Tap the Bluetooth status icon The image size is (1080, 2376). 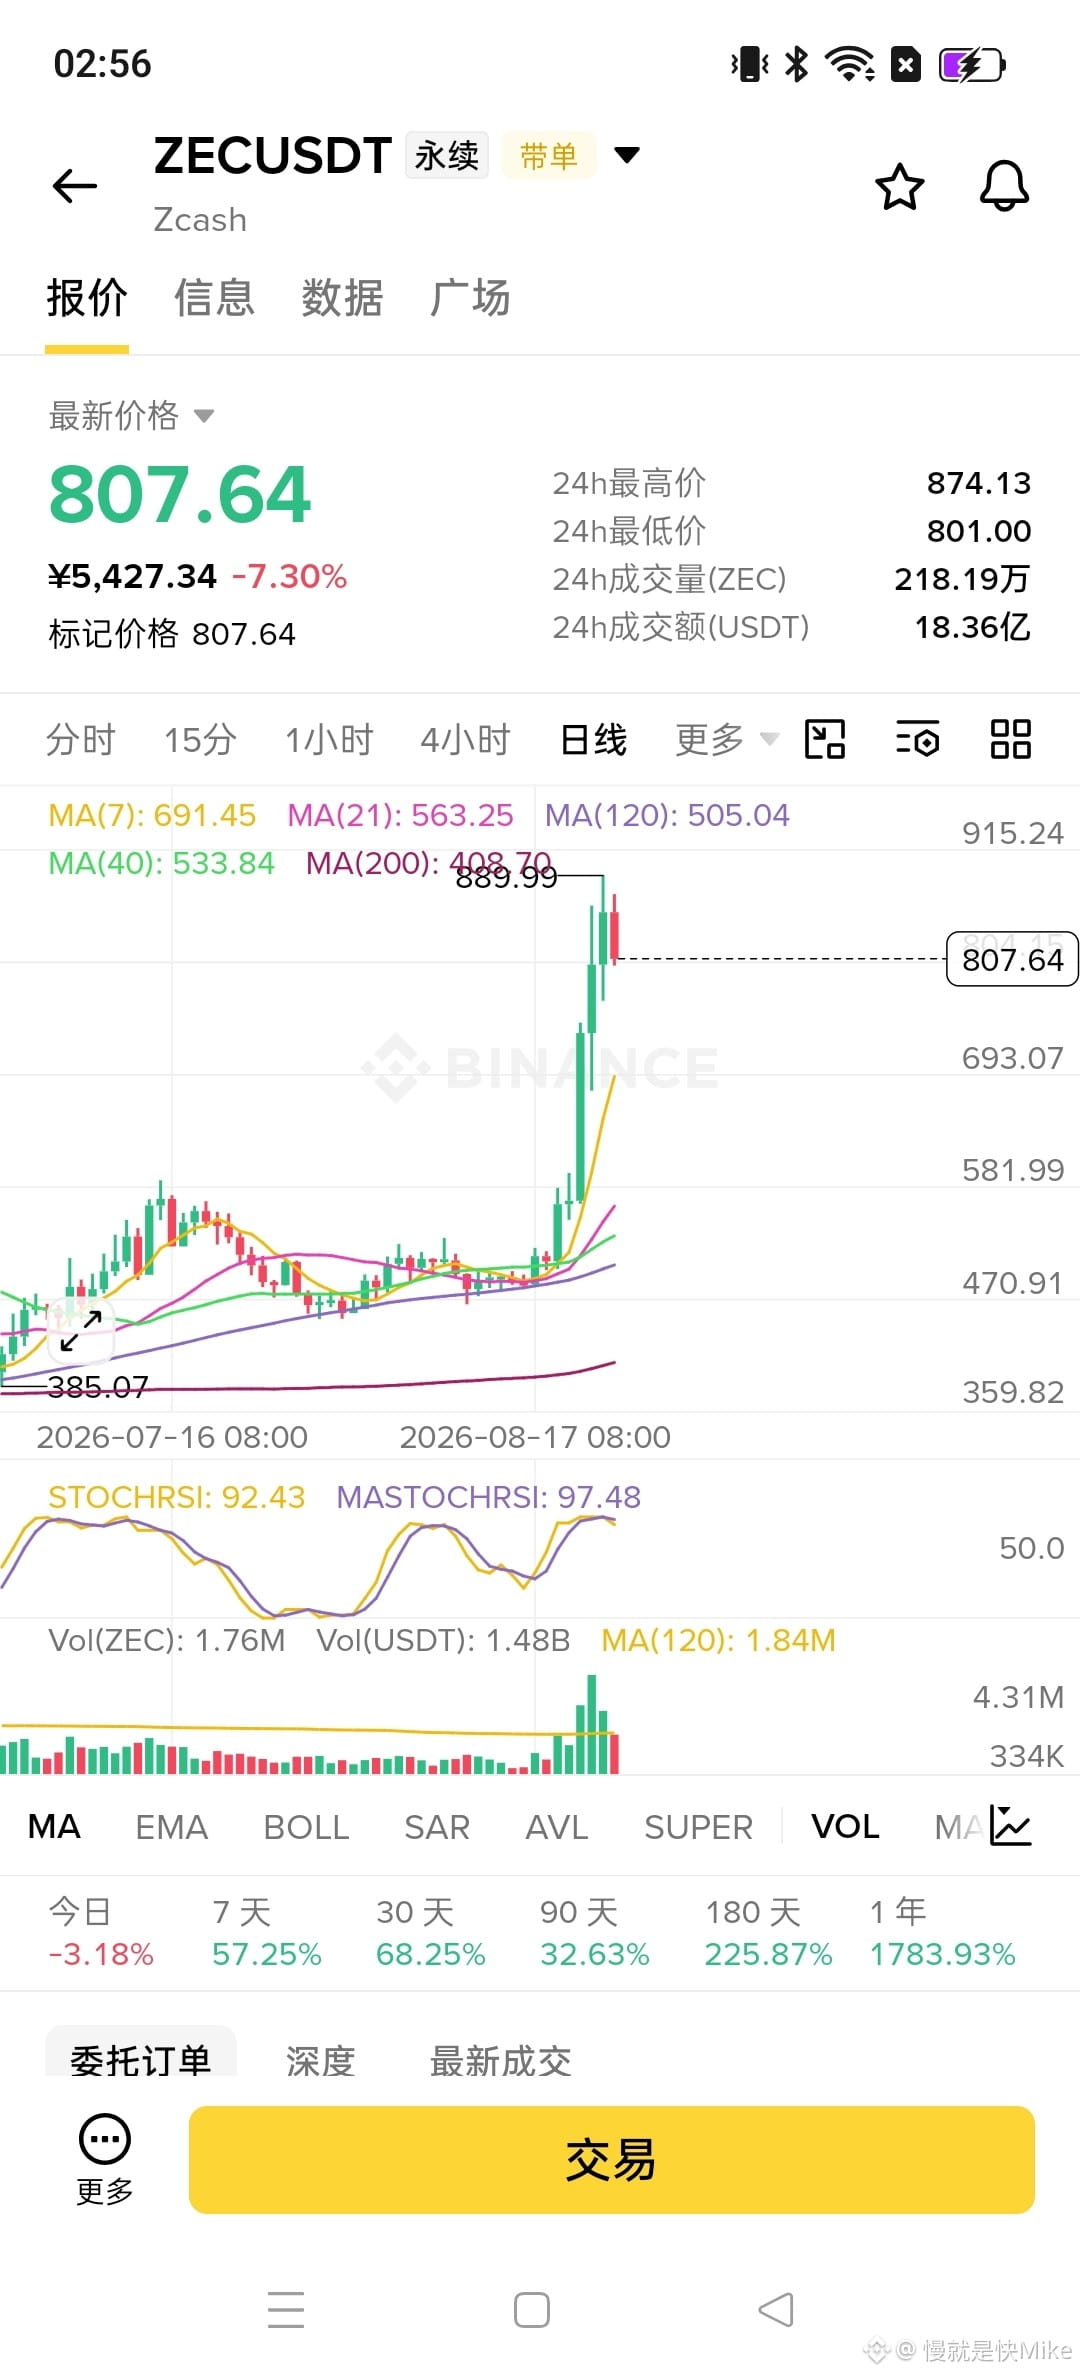pos(796,65)
